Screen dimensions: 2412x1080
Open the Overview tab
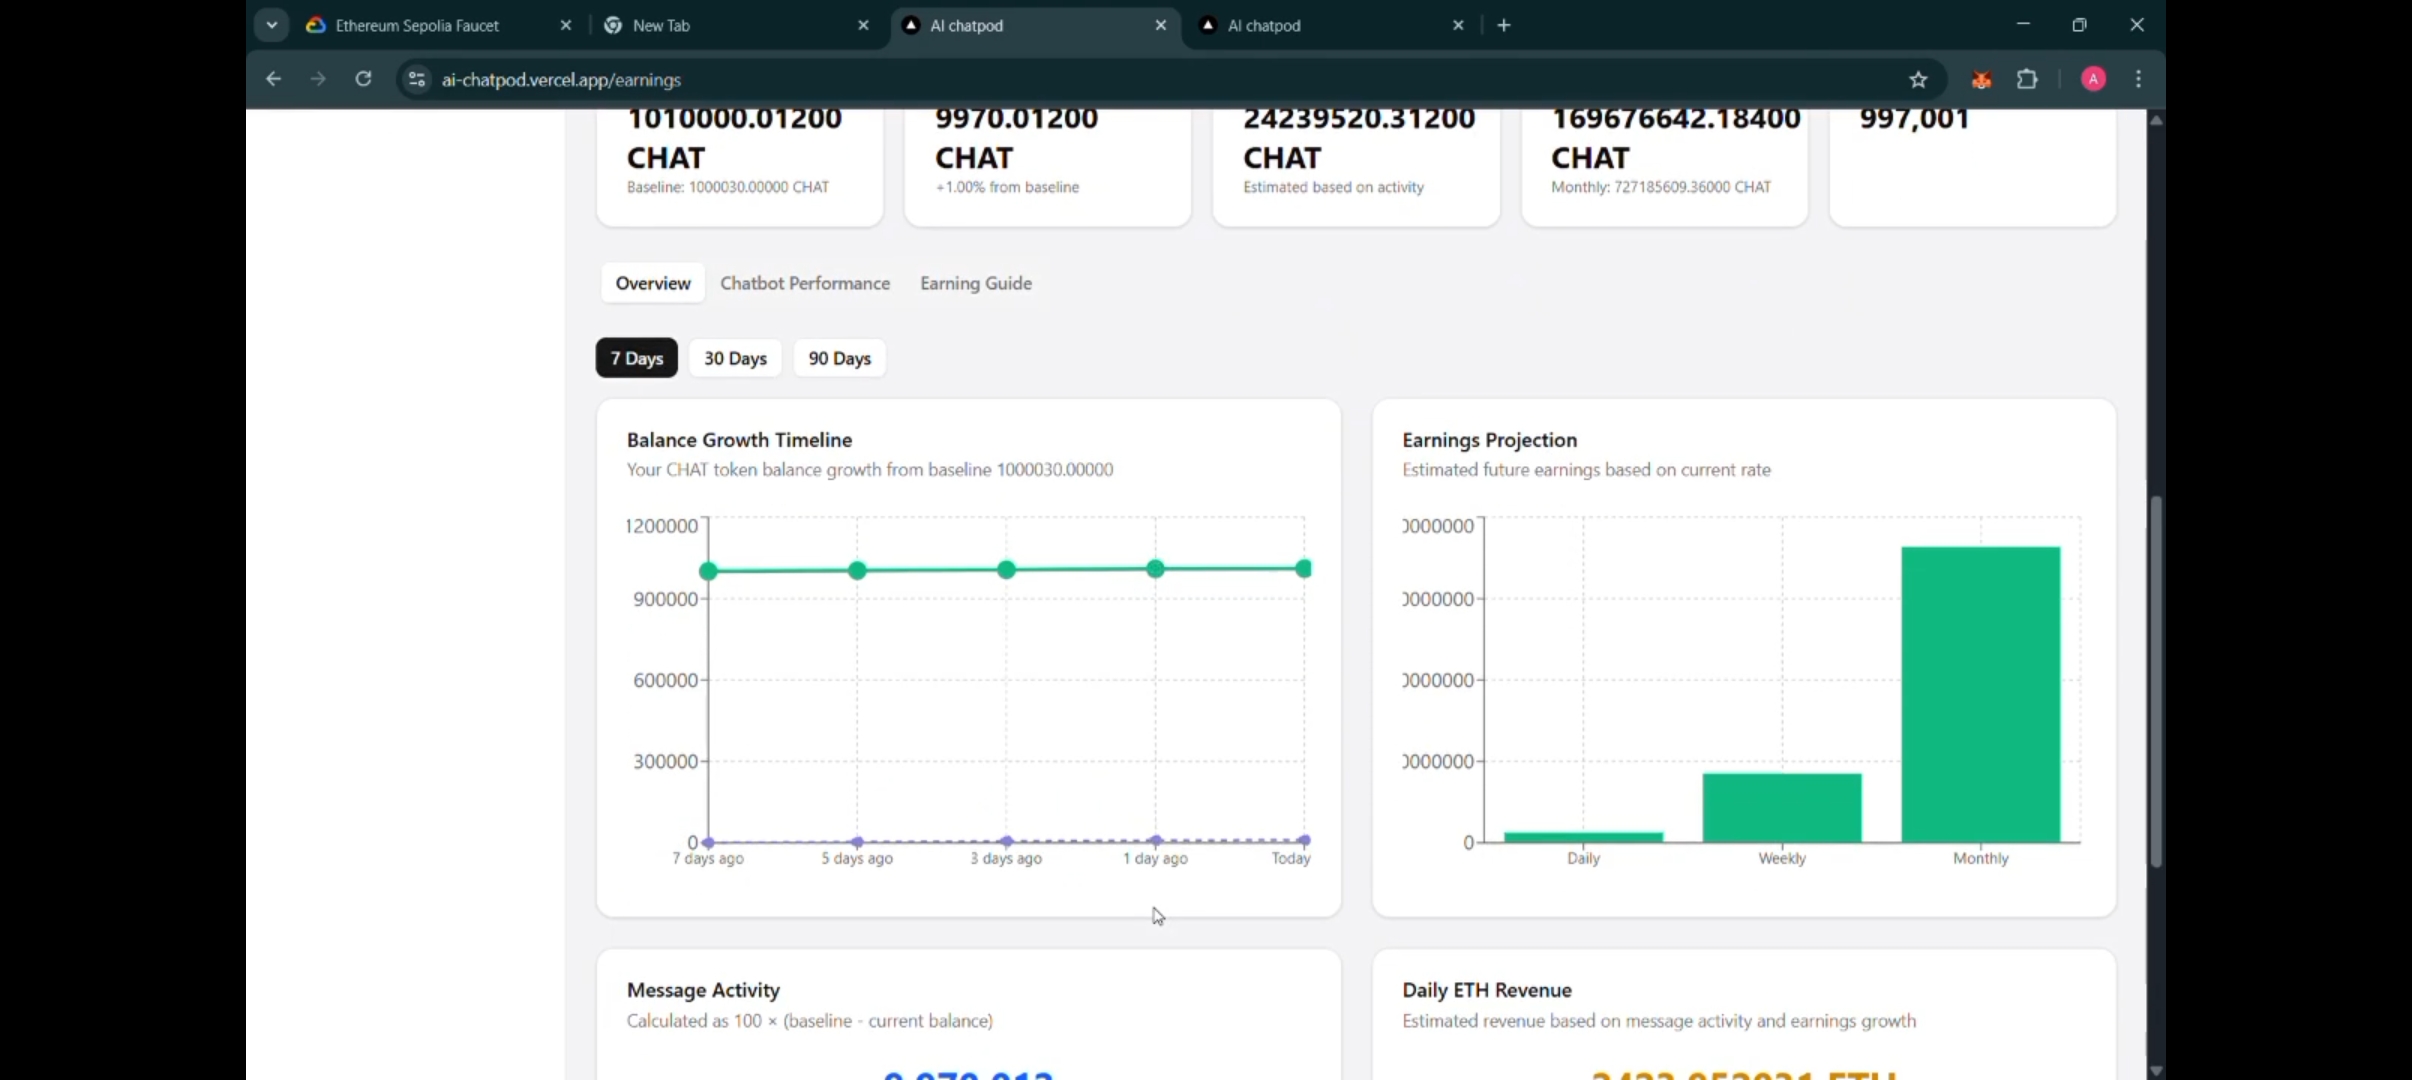(652, 283)
